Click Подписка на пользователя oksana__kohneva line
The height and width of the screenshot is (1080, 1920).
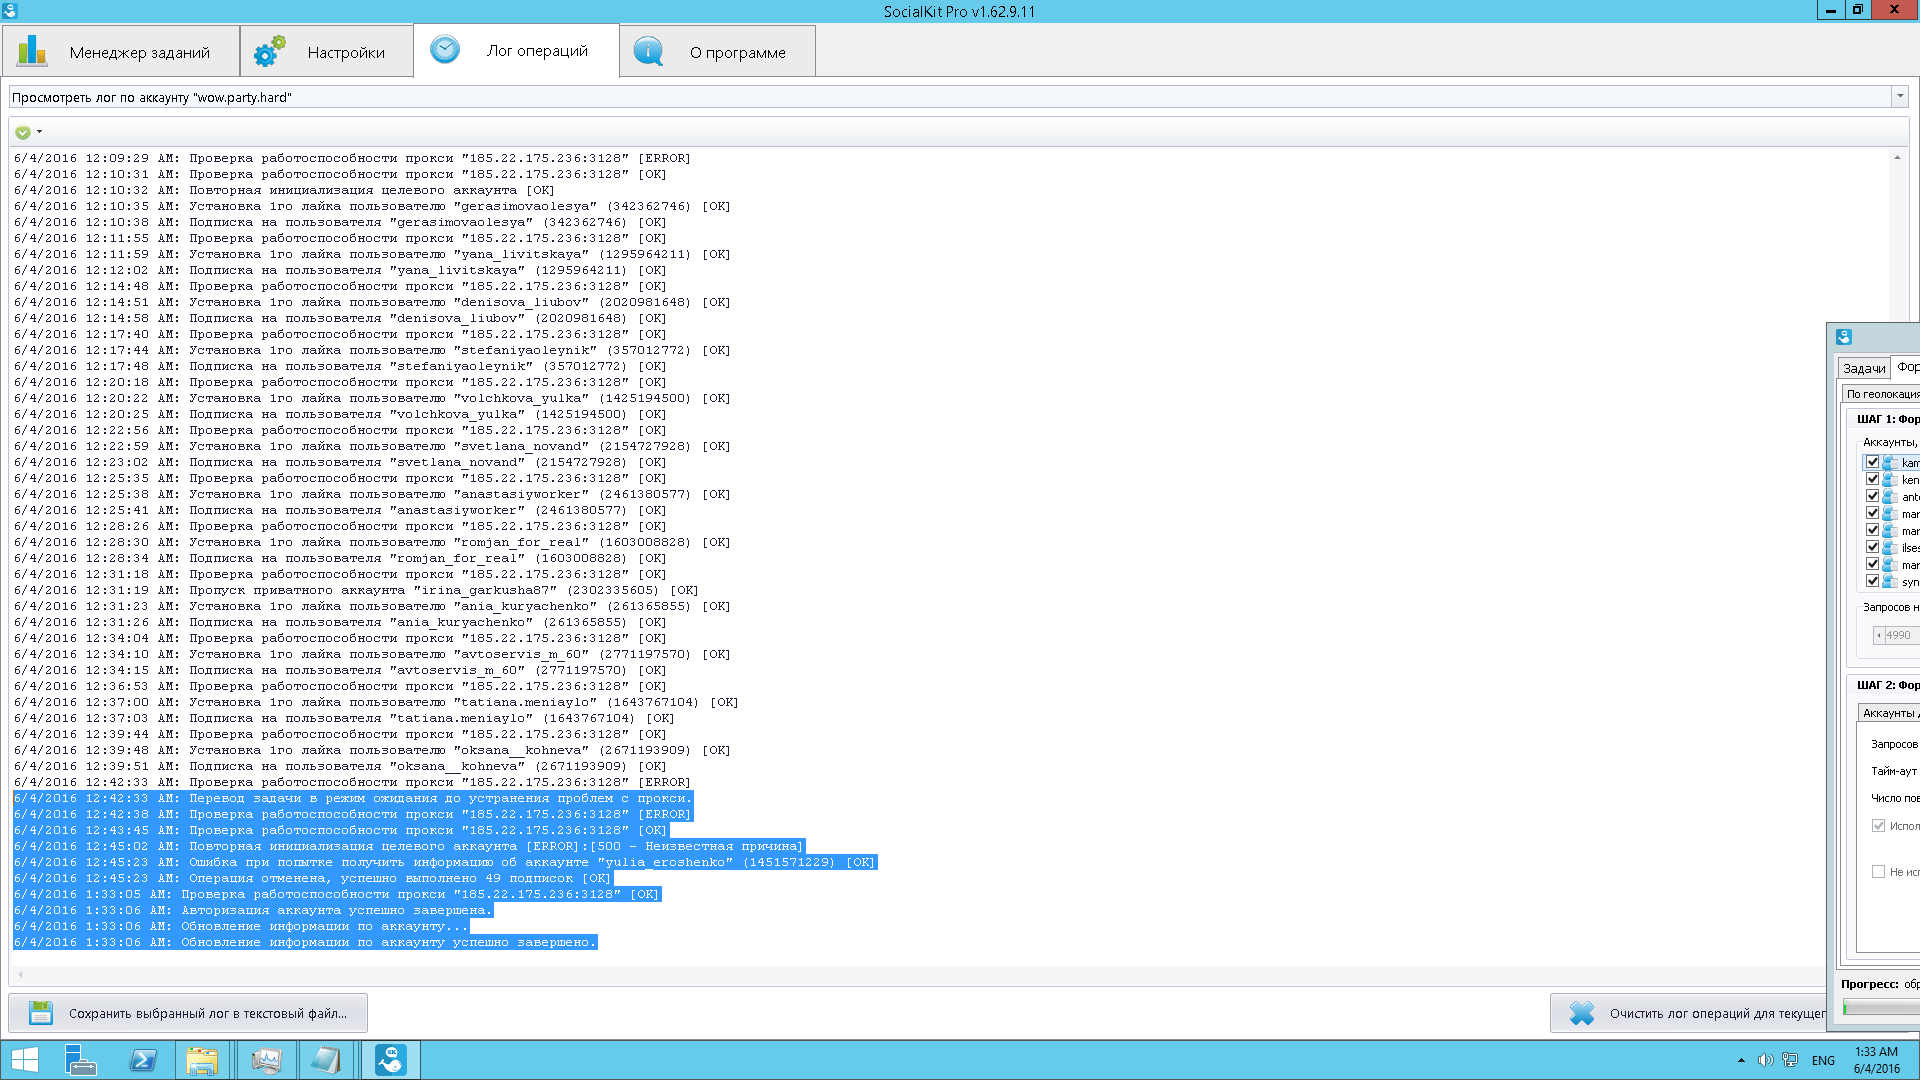tap(340, 766)
